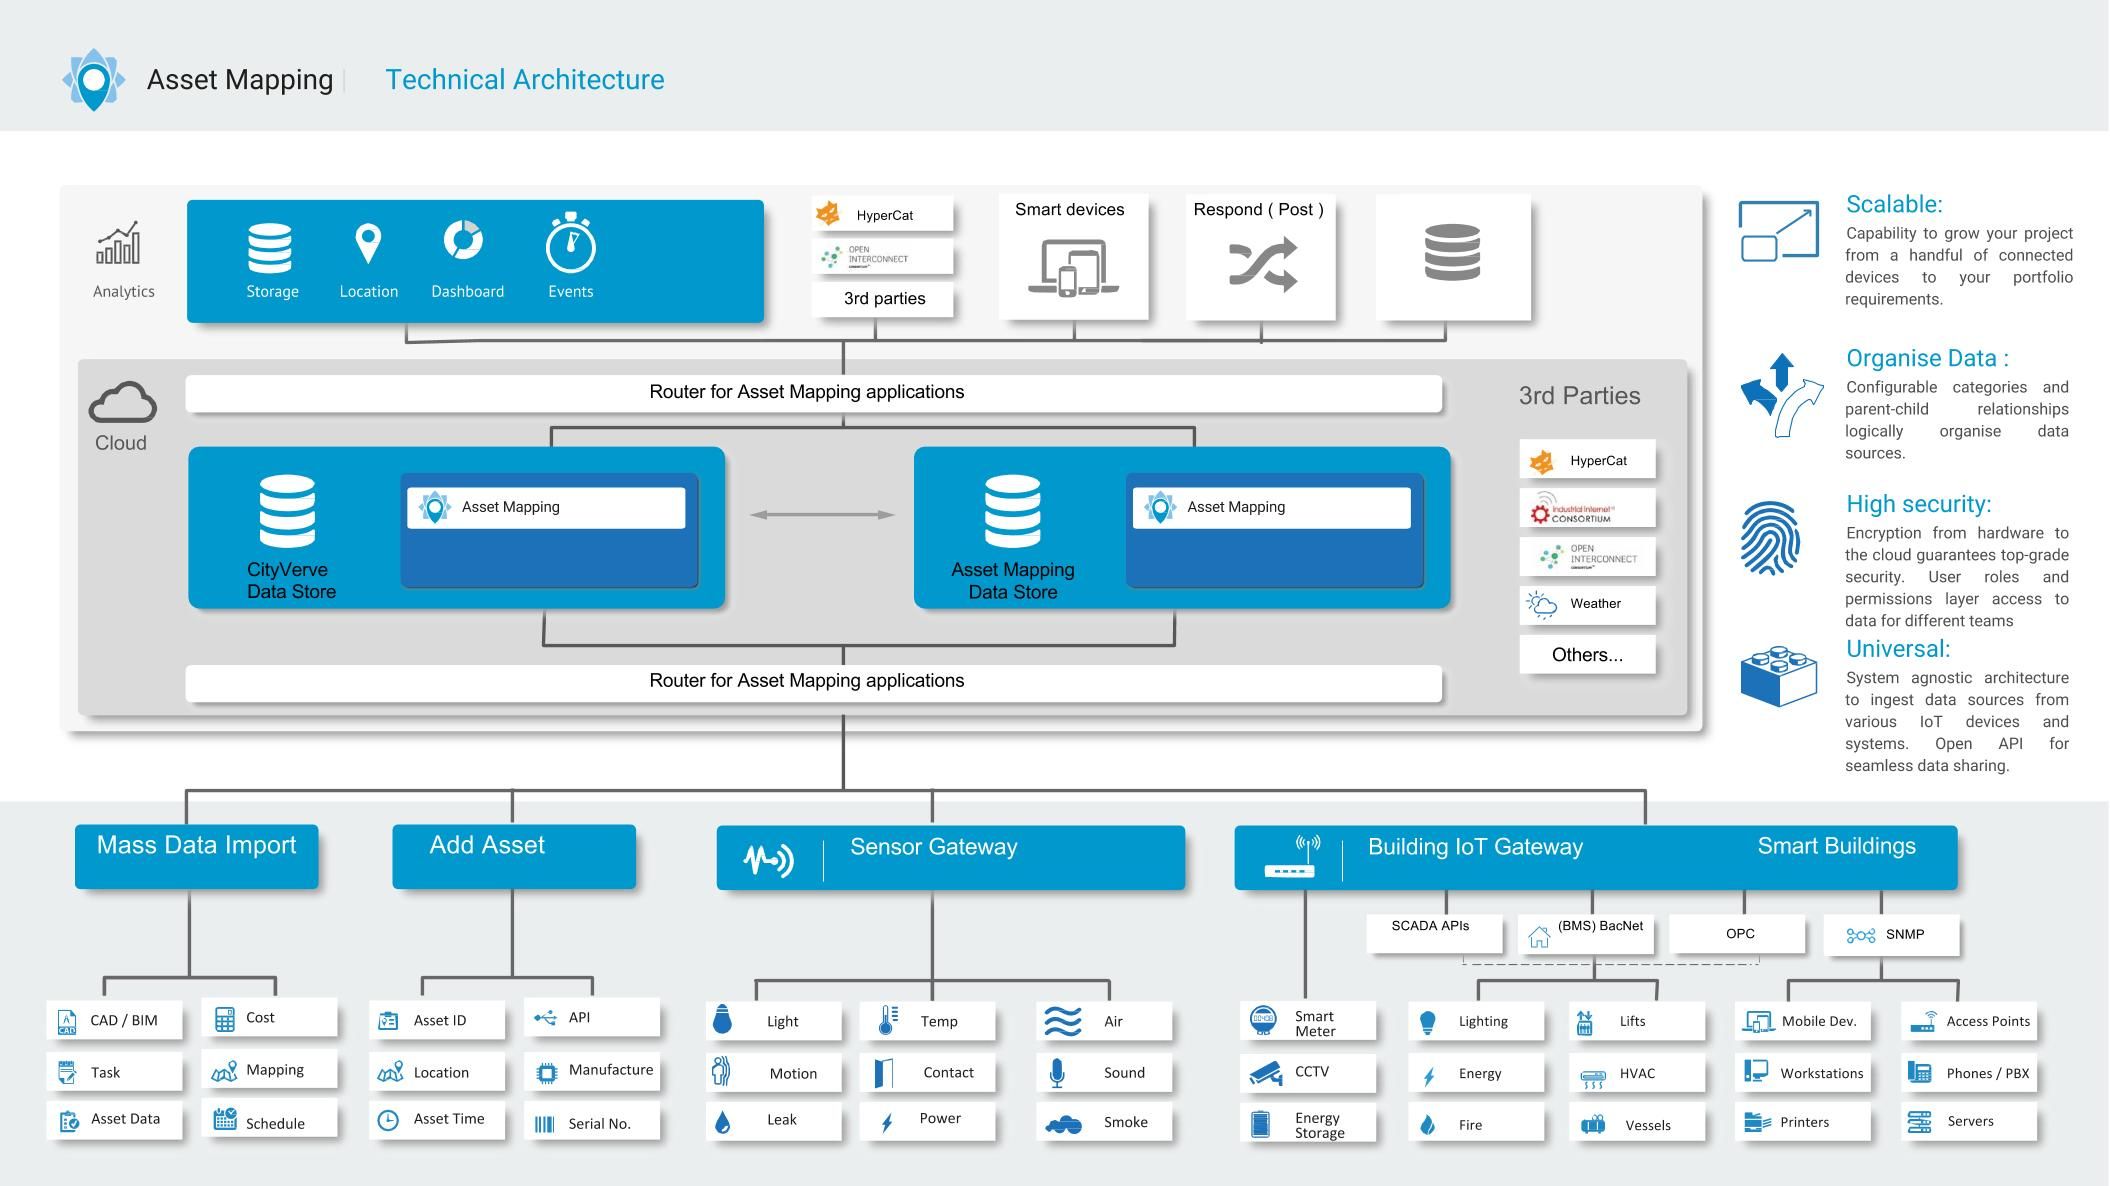Click the thermometer icon beside Temp
The height and width of the screenshot is (1186, 2110).
click(x=887, y=1020)
